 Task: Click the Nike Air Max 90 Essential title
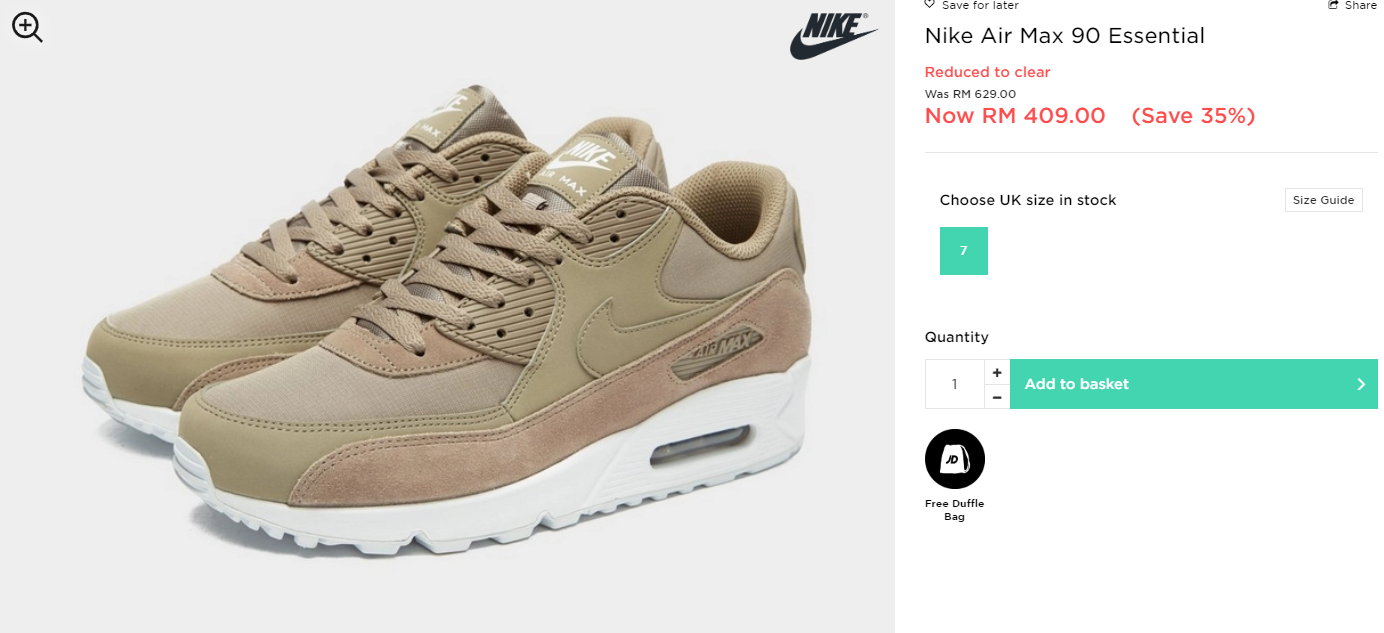coord(1065,36)
